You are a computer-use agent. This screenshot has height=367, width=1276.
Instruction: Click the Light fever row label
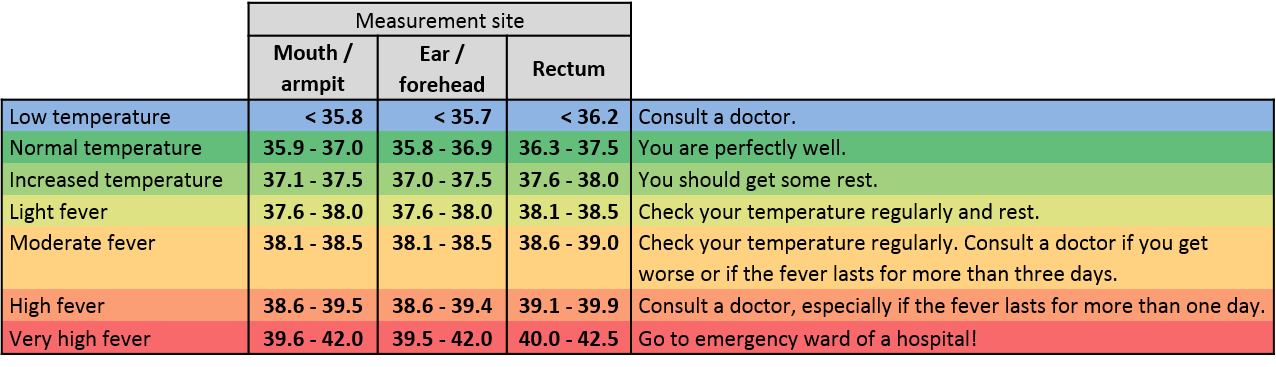click(x=125, y=211)
